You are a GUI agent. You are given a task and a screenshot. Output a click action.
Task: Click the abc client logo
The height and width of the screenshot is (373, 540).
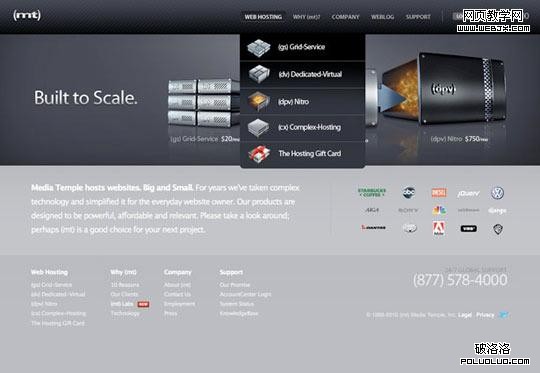point(409,193)
